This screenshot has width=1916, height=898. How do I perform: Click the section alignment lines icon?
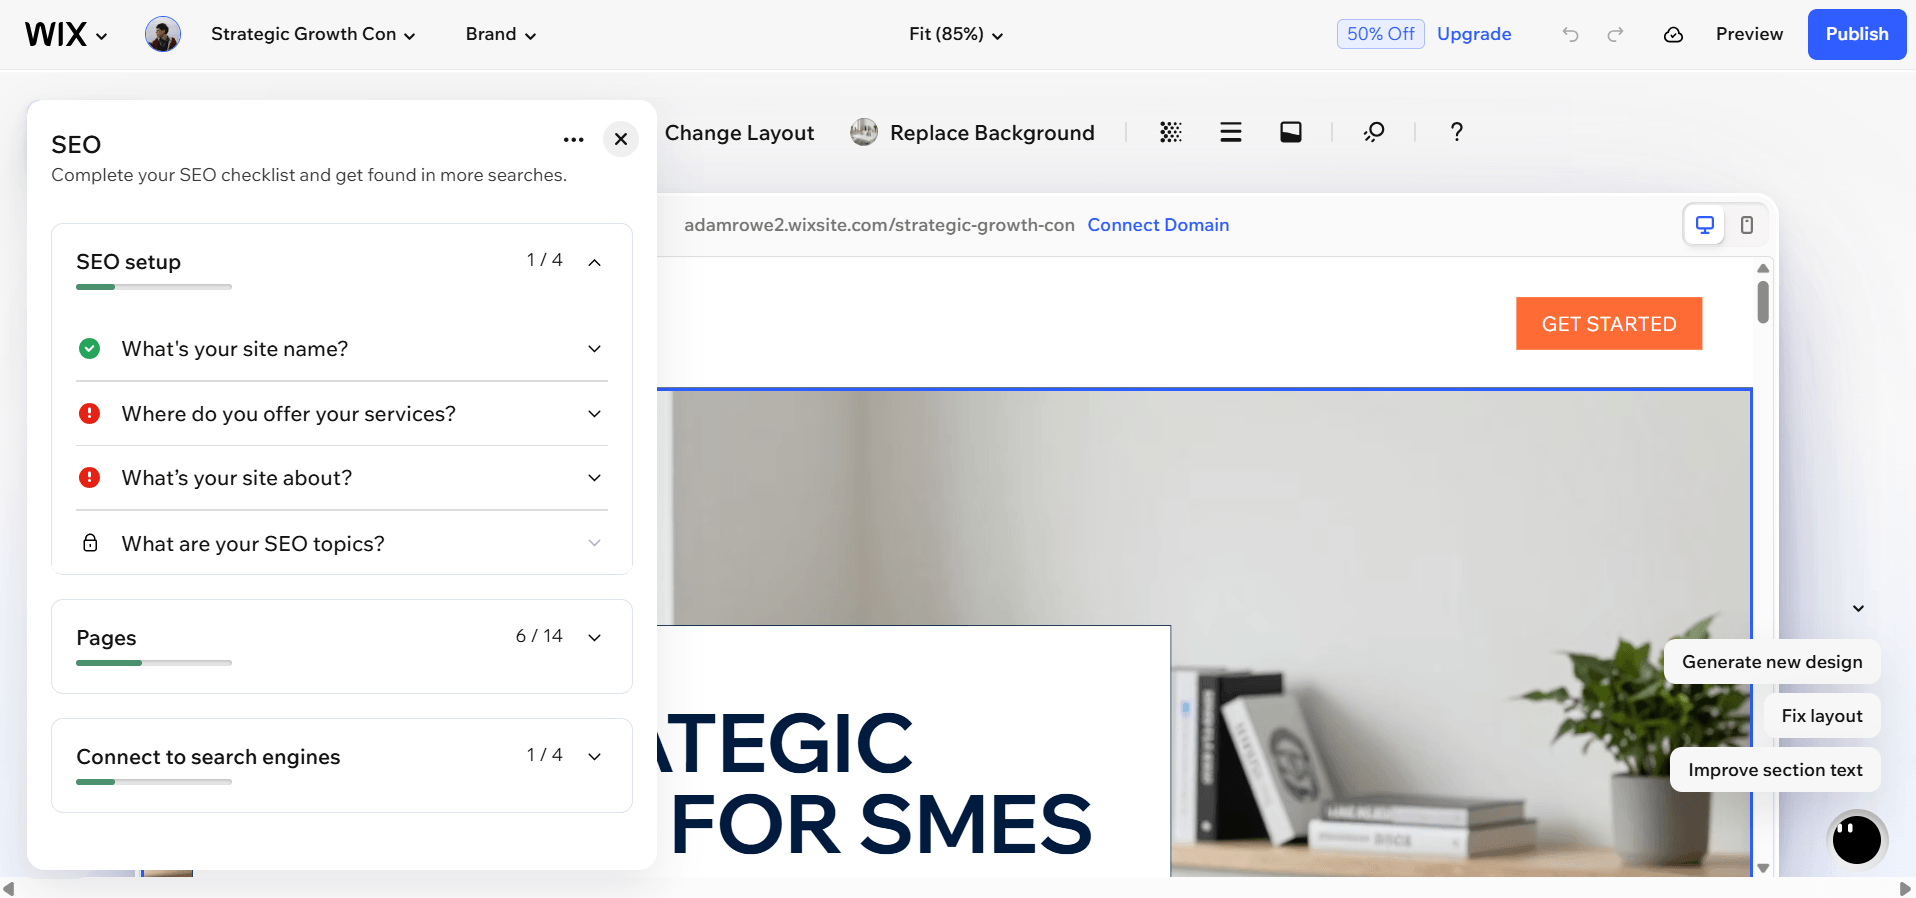pos(1231,132)
